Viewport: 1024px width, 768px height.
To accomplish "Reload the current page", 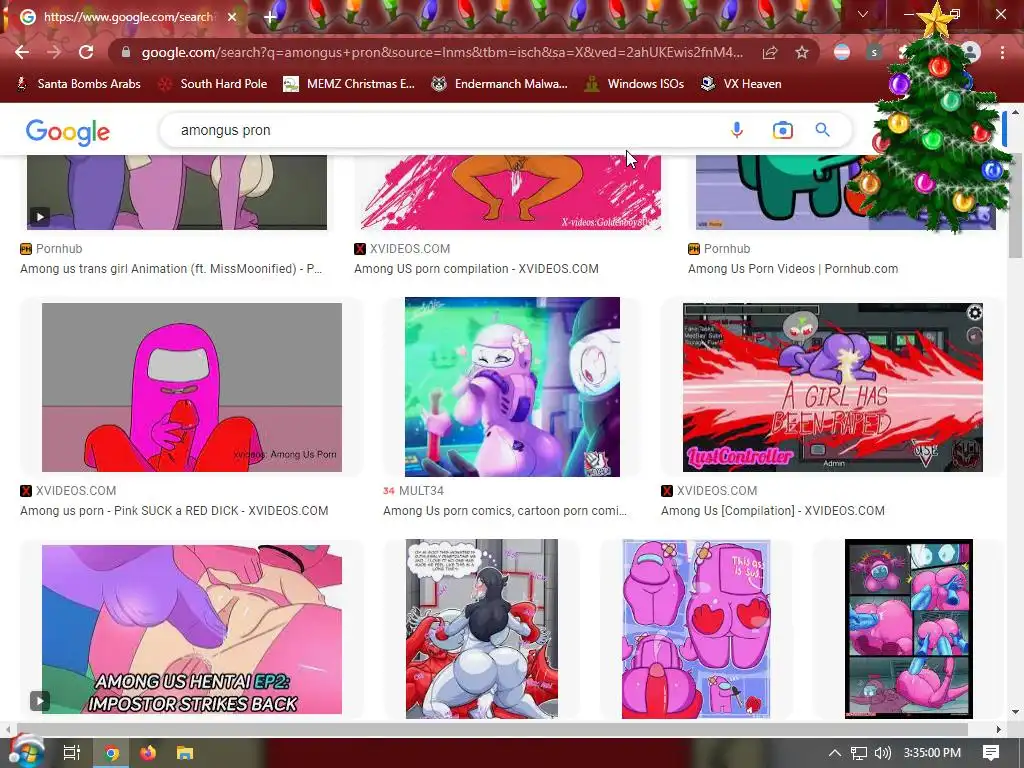I will [86, 52].
